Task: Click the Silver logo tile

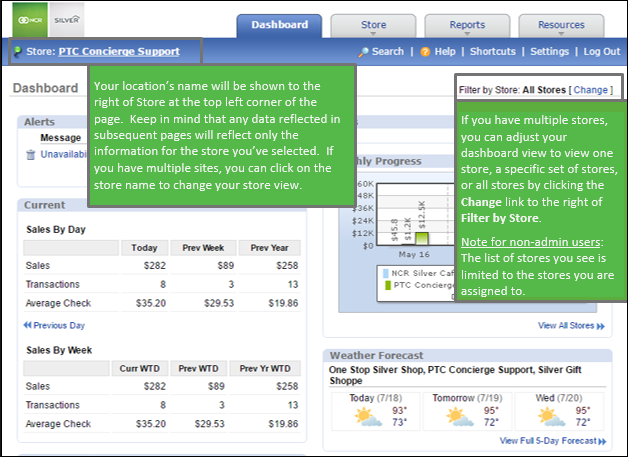Action: click(66, 20)
